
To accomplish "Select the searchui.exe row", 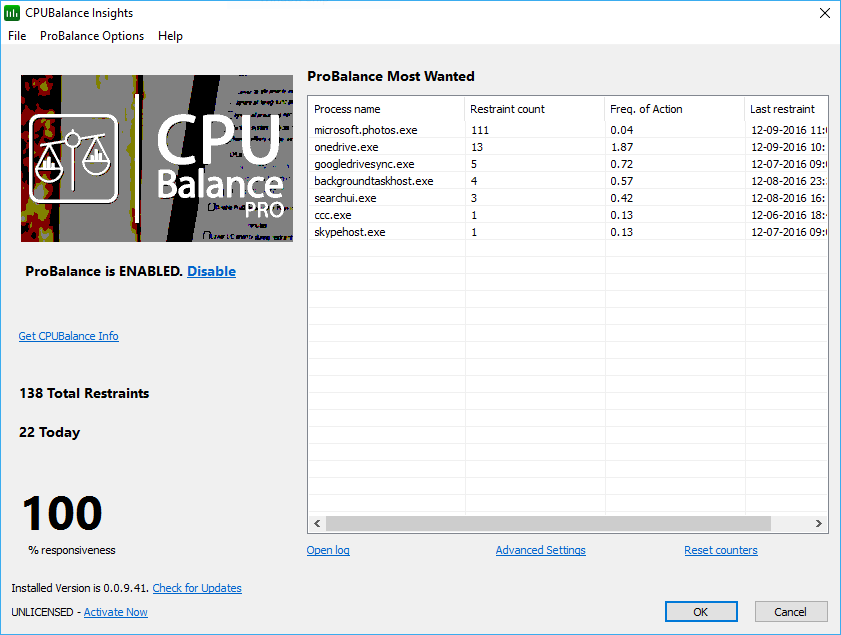I will [568, 198].
